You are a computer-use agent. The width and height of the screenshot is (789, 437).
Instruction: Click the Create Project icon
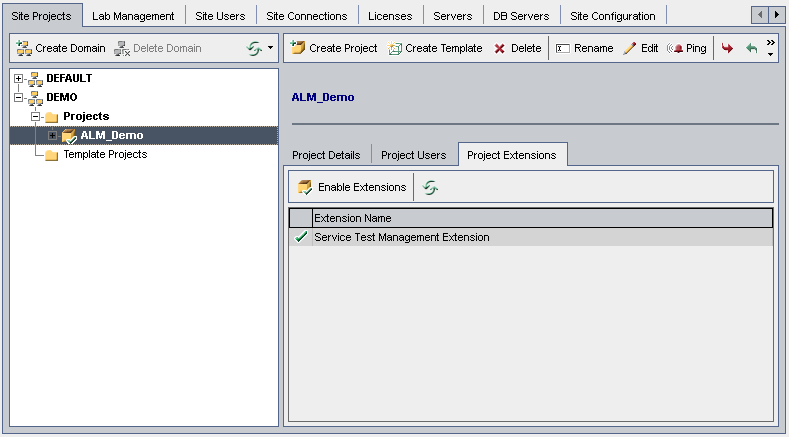point(298,48)
